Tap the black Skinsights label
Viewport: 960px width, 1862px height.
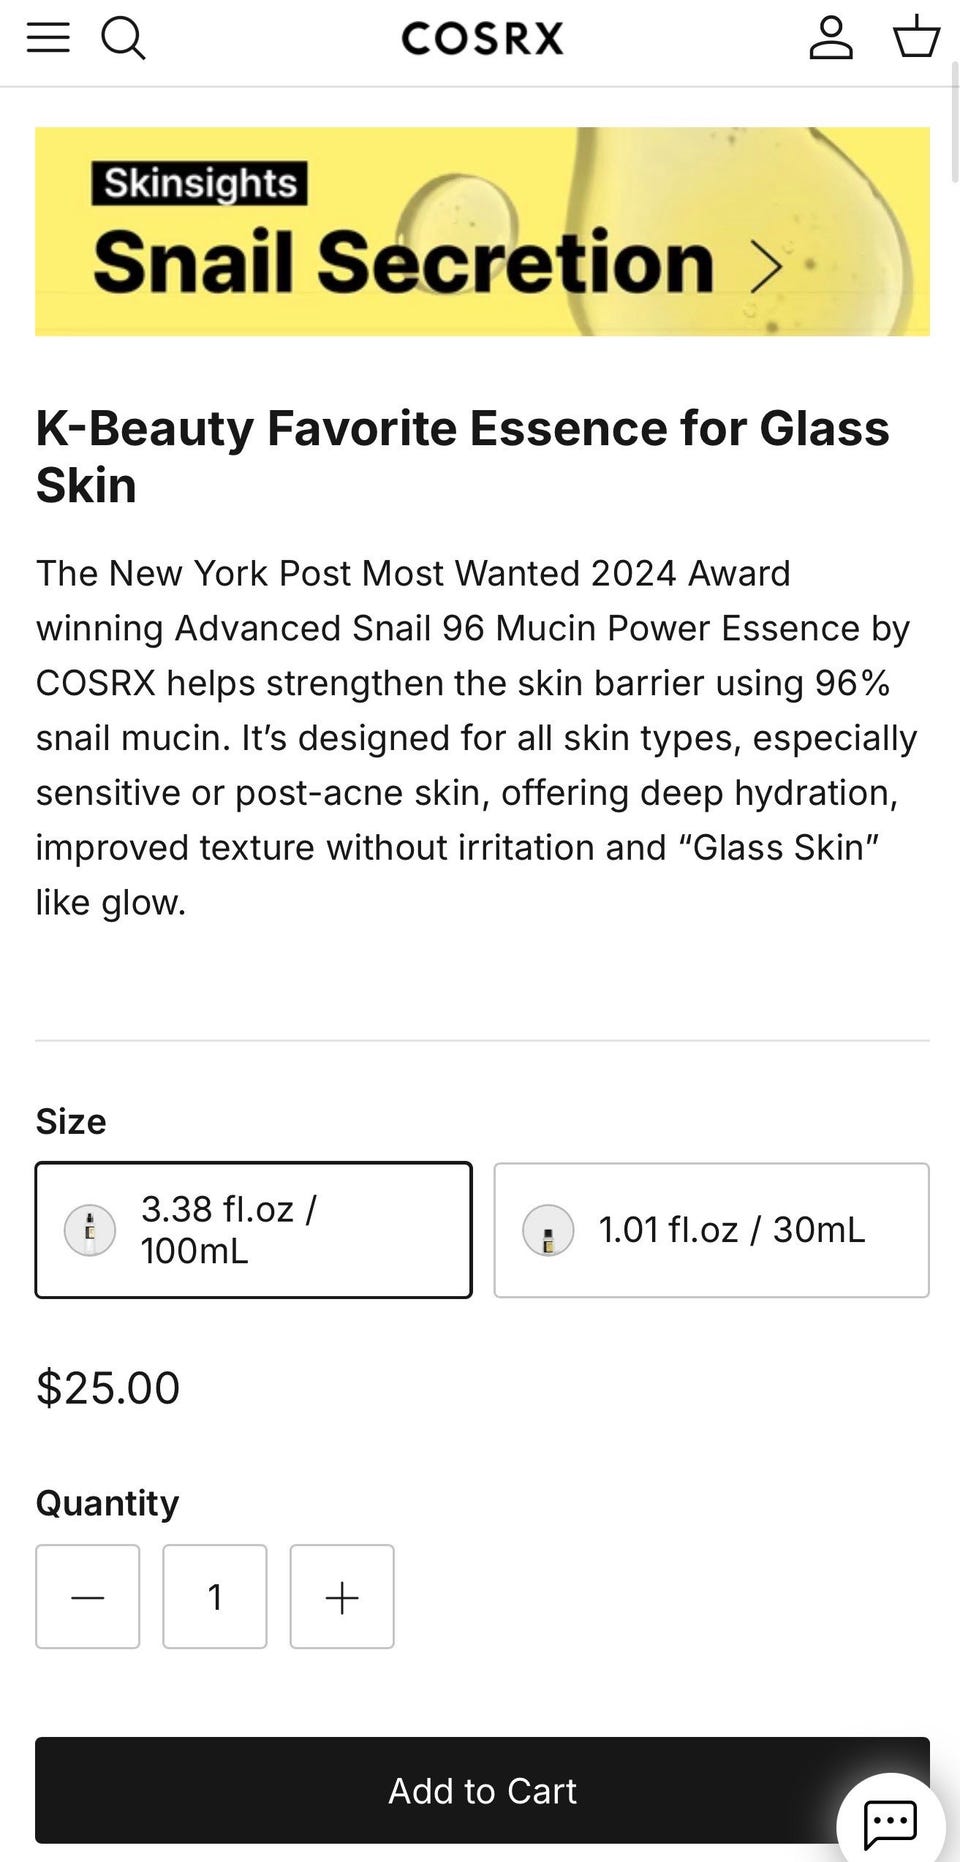coord(200,184)
